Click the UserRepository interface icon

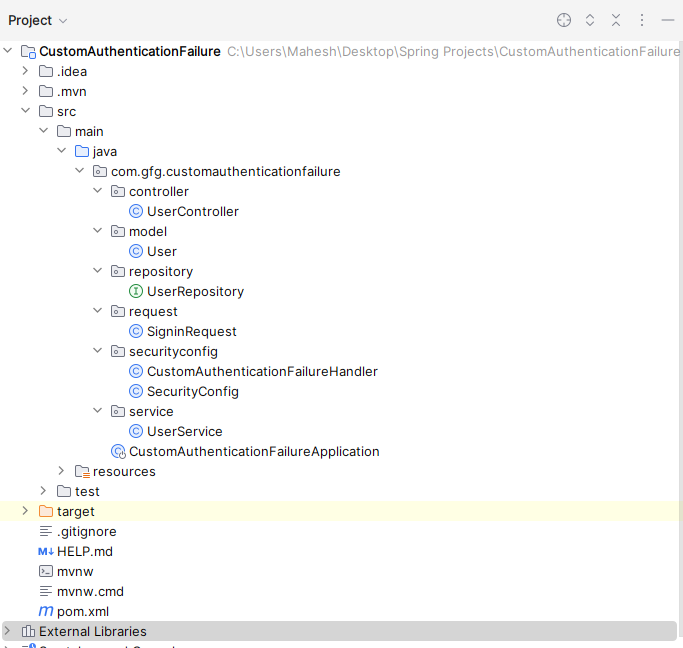[136, 291]
